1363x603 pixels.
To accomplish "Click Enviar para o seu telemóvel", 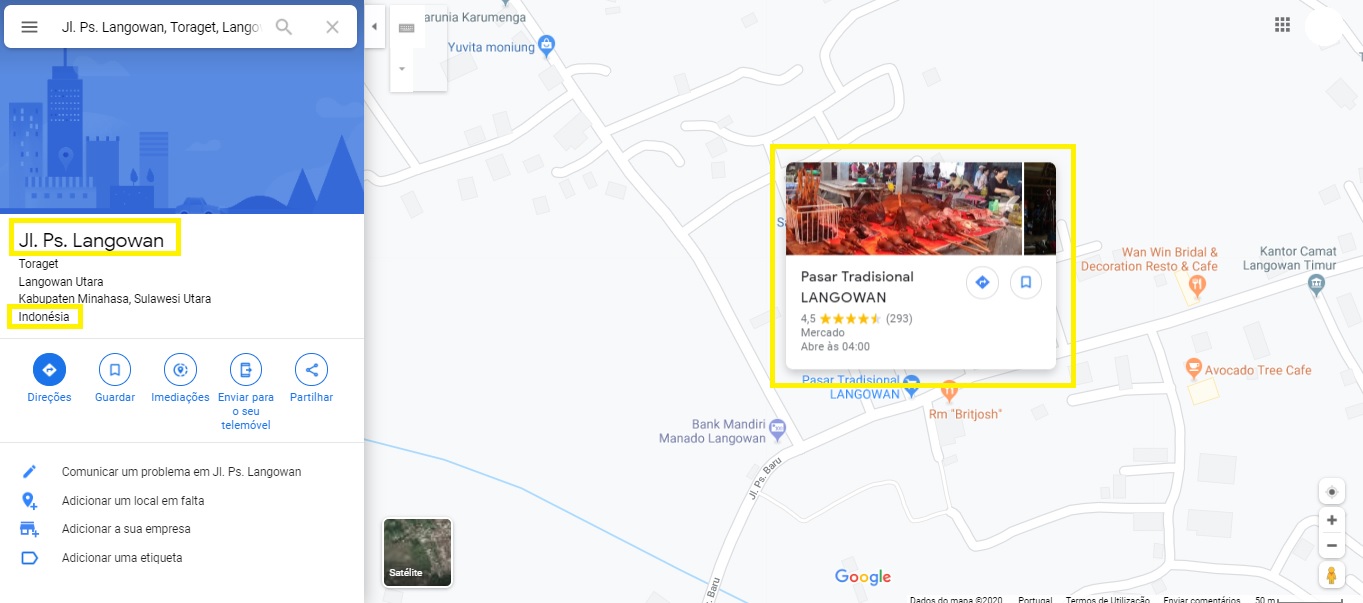I will [x=246, y=370].
